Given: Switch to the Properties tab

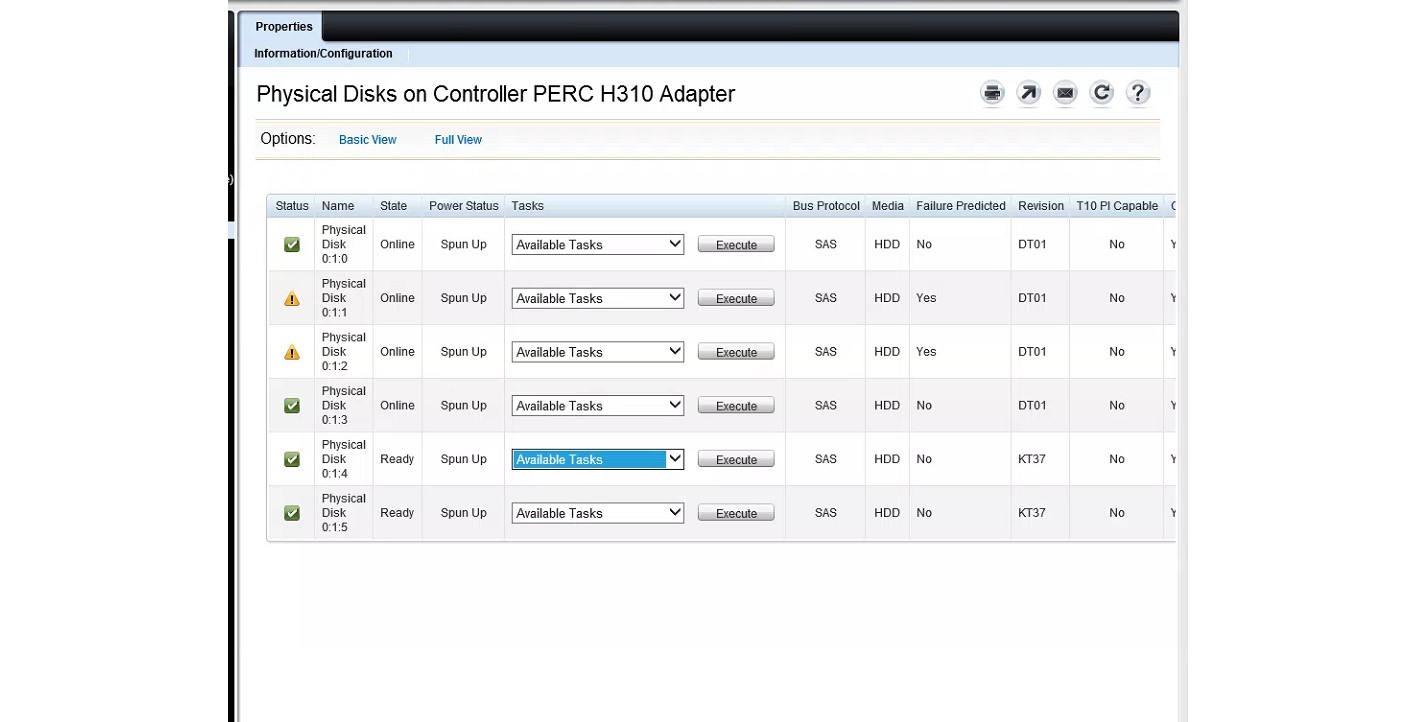Looking at the screenshot, I should click(x=284, y=27).
